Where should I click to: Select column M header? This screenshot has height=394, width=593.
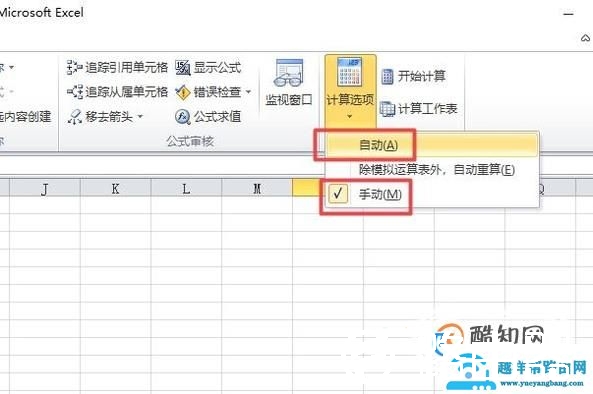click(x=257, y=188)
